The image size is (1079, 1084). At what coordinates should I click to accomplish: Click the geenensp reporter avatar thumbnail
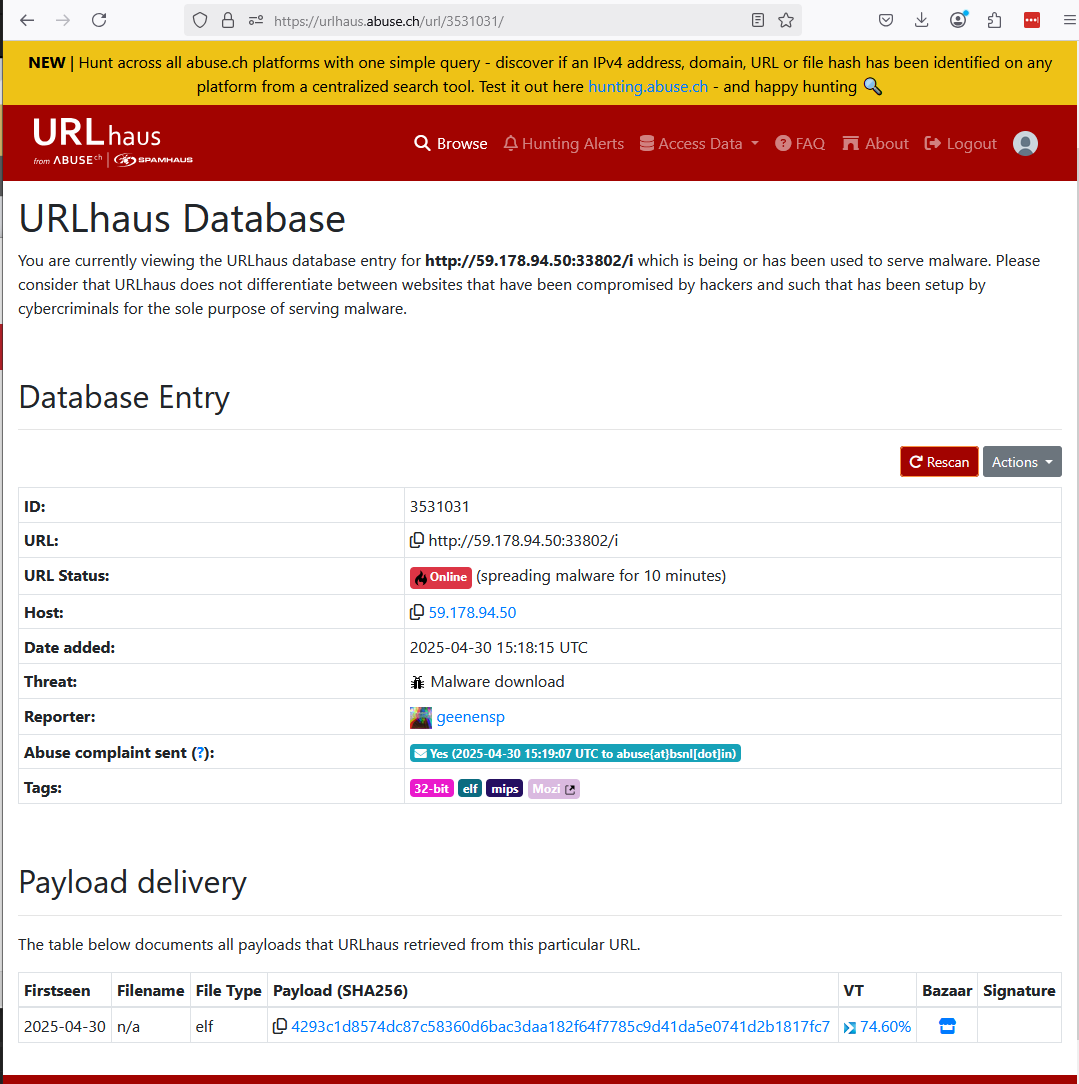(420, 718)
